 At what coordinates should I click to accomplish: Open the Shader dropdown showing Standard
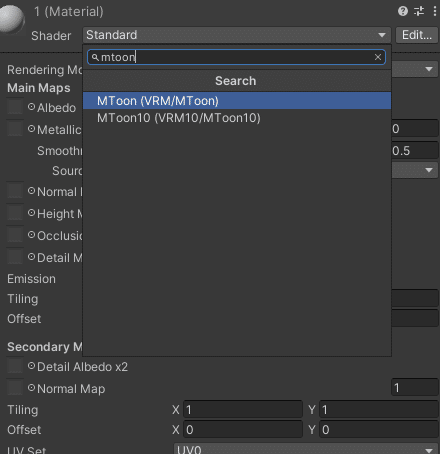pyautogui.click(x=236, y=35)
